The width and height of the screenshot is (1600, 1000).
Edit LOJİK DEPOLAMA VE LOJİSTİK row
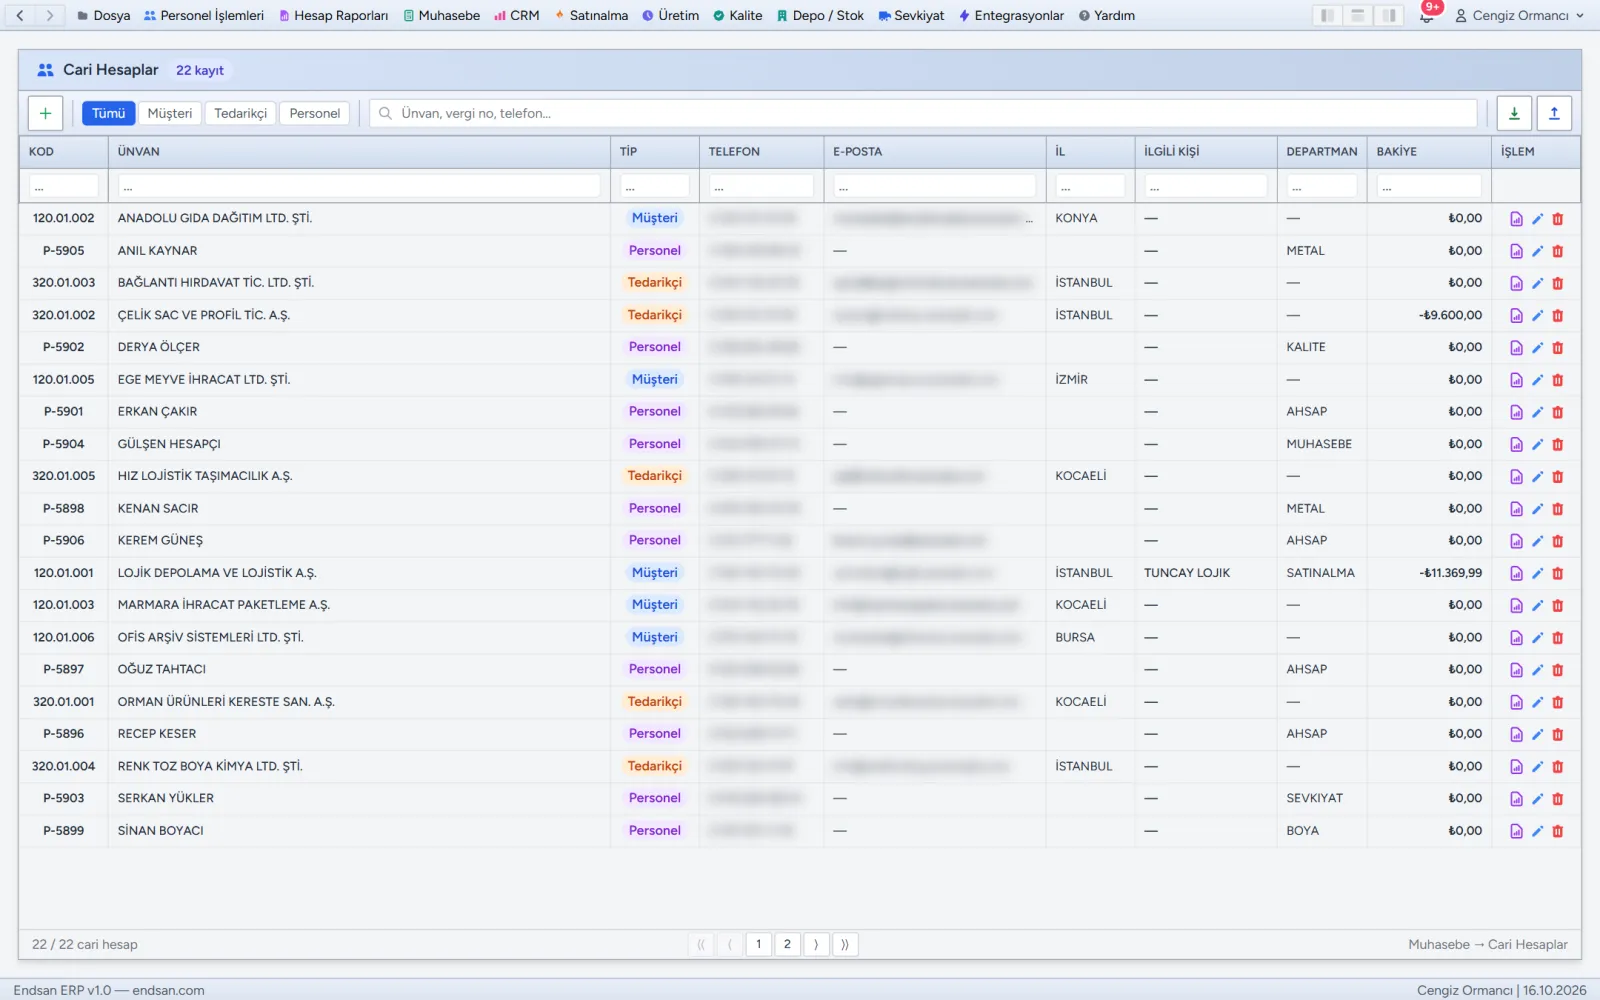click(x=1537, y=573)
